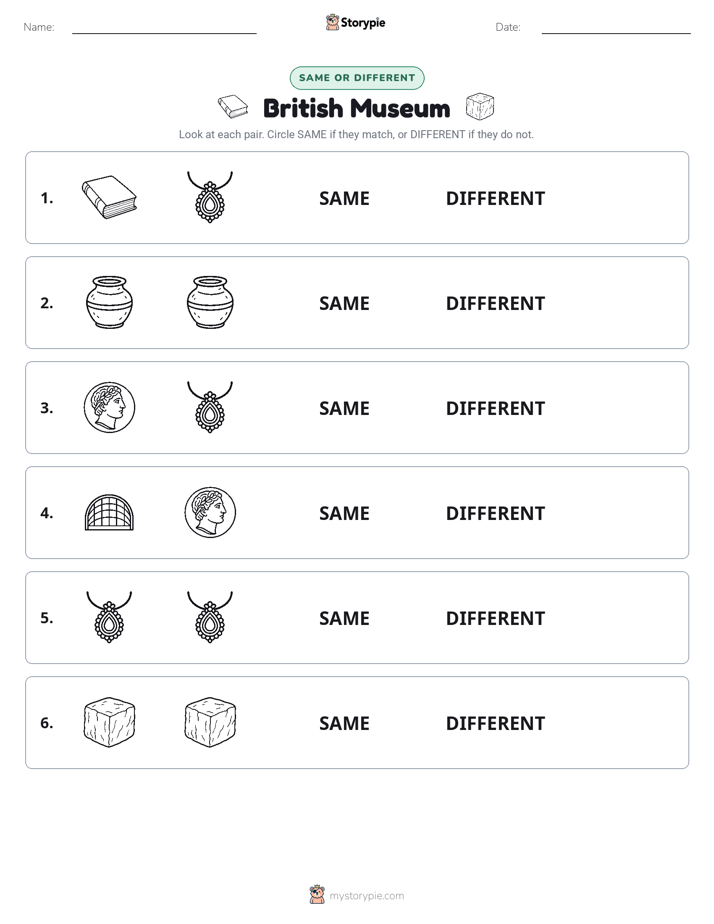This screenshot has width=714, height=924.
Task: Click the SAME OR DIFFERENT badge
Action: point(357,78)
